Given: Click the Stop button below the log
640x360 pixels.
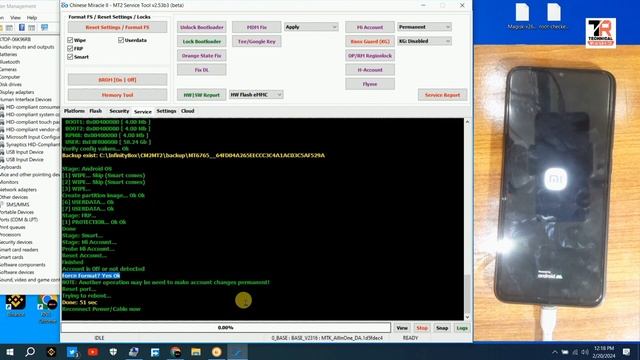Looking at the screenshot, I should coord(422,328).
